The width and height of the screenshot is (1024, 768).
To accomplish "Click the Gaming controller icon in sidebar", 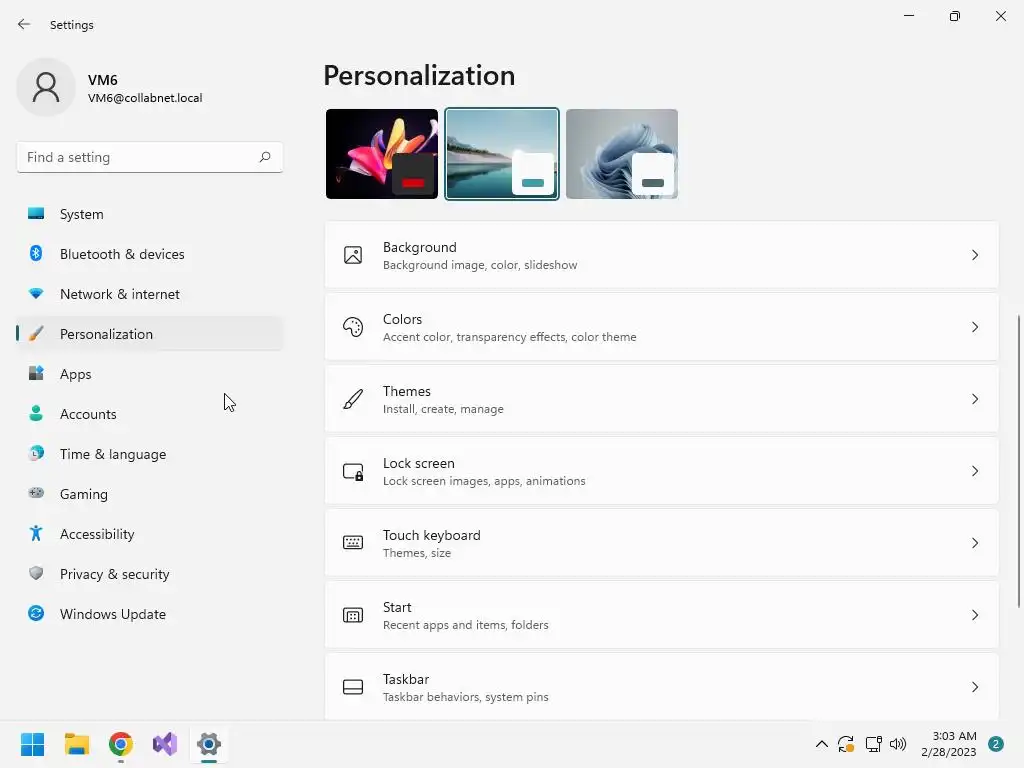I will [36, 493].
